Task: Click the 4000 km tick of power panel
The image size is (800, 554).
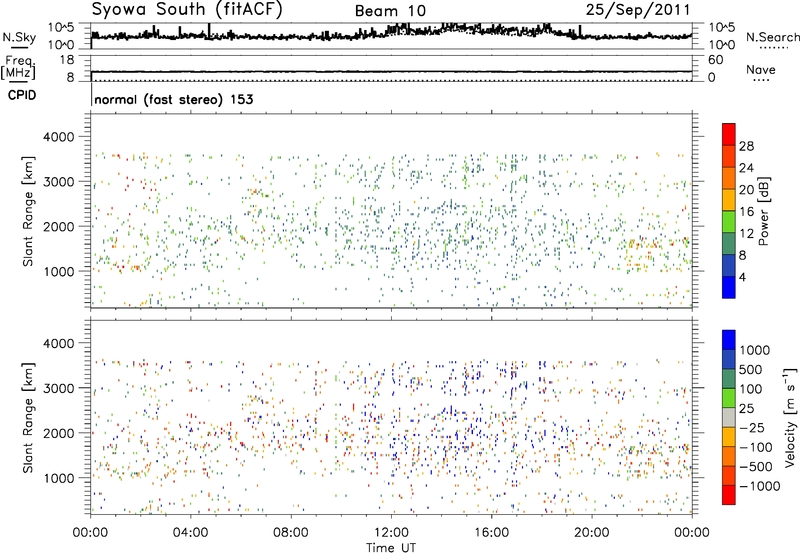Action: point(58,137)
